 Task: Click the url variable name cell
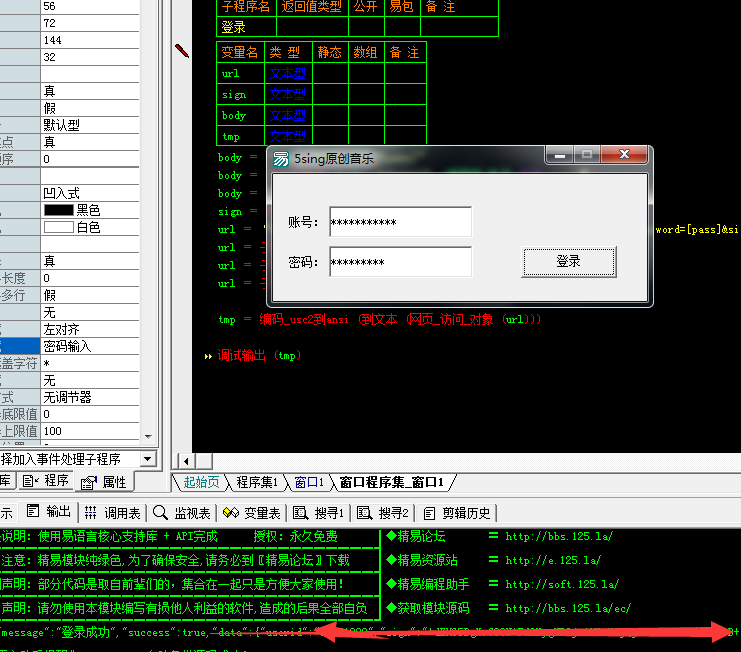click(x=241, y=73)
